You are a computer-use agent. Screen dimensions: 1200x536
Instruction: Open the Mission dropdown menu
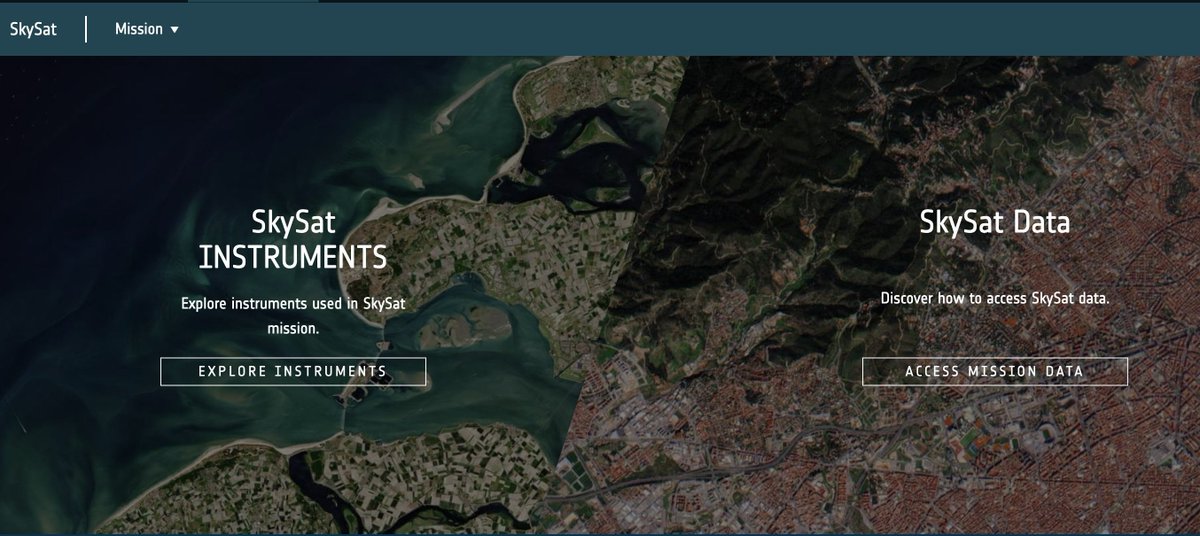147,29
